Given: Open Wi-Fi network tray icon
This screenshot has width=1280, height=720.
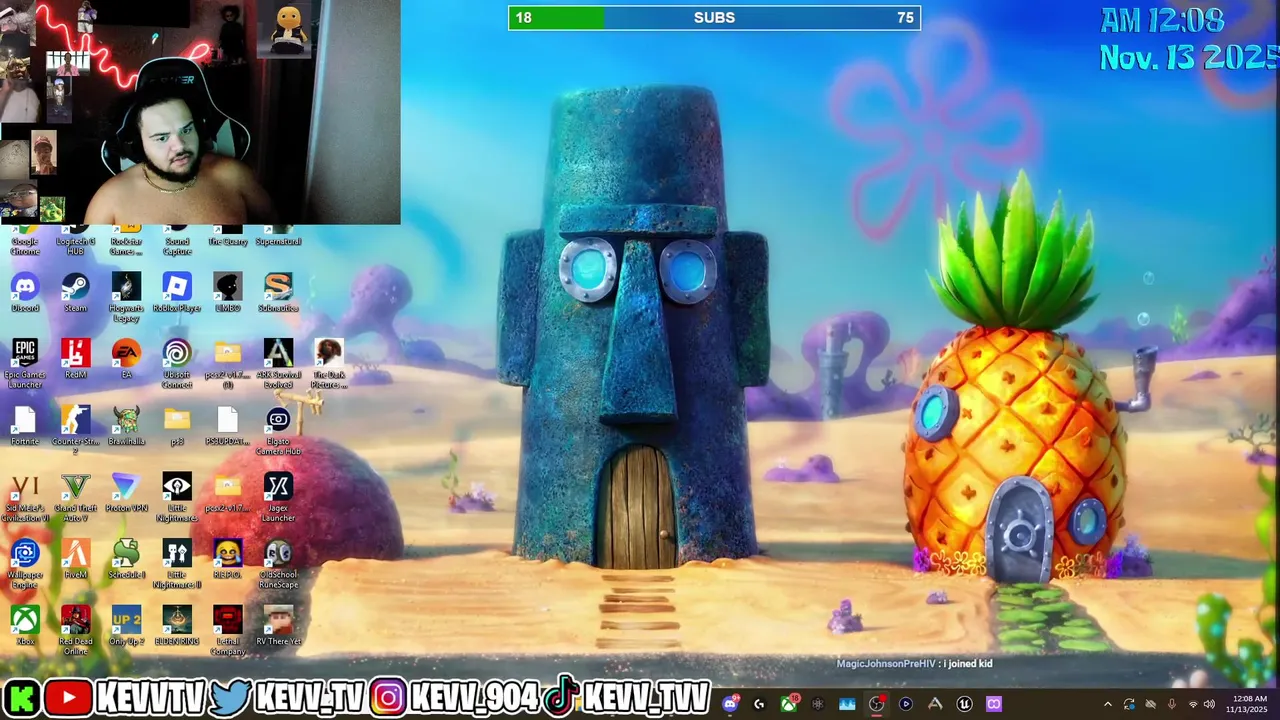Looking at the screenshot, I should point(1192,704).
